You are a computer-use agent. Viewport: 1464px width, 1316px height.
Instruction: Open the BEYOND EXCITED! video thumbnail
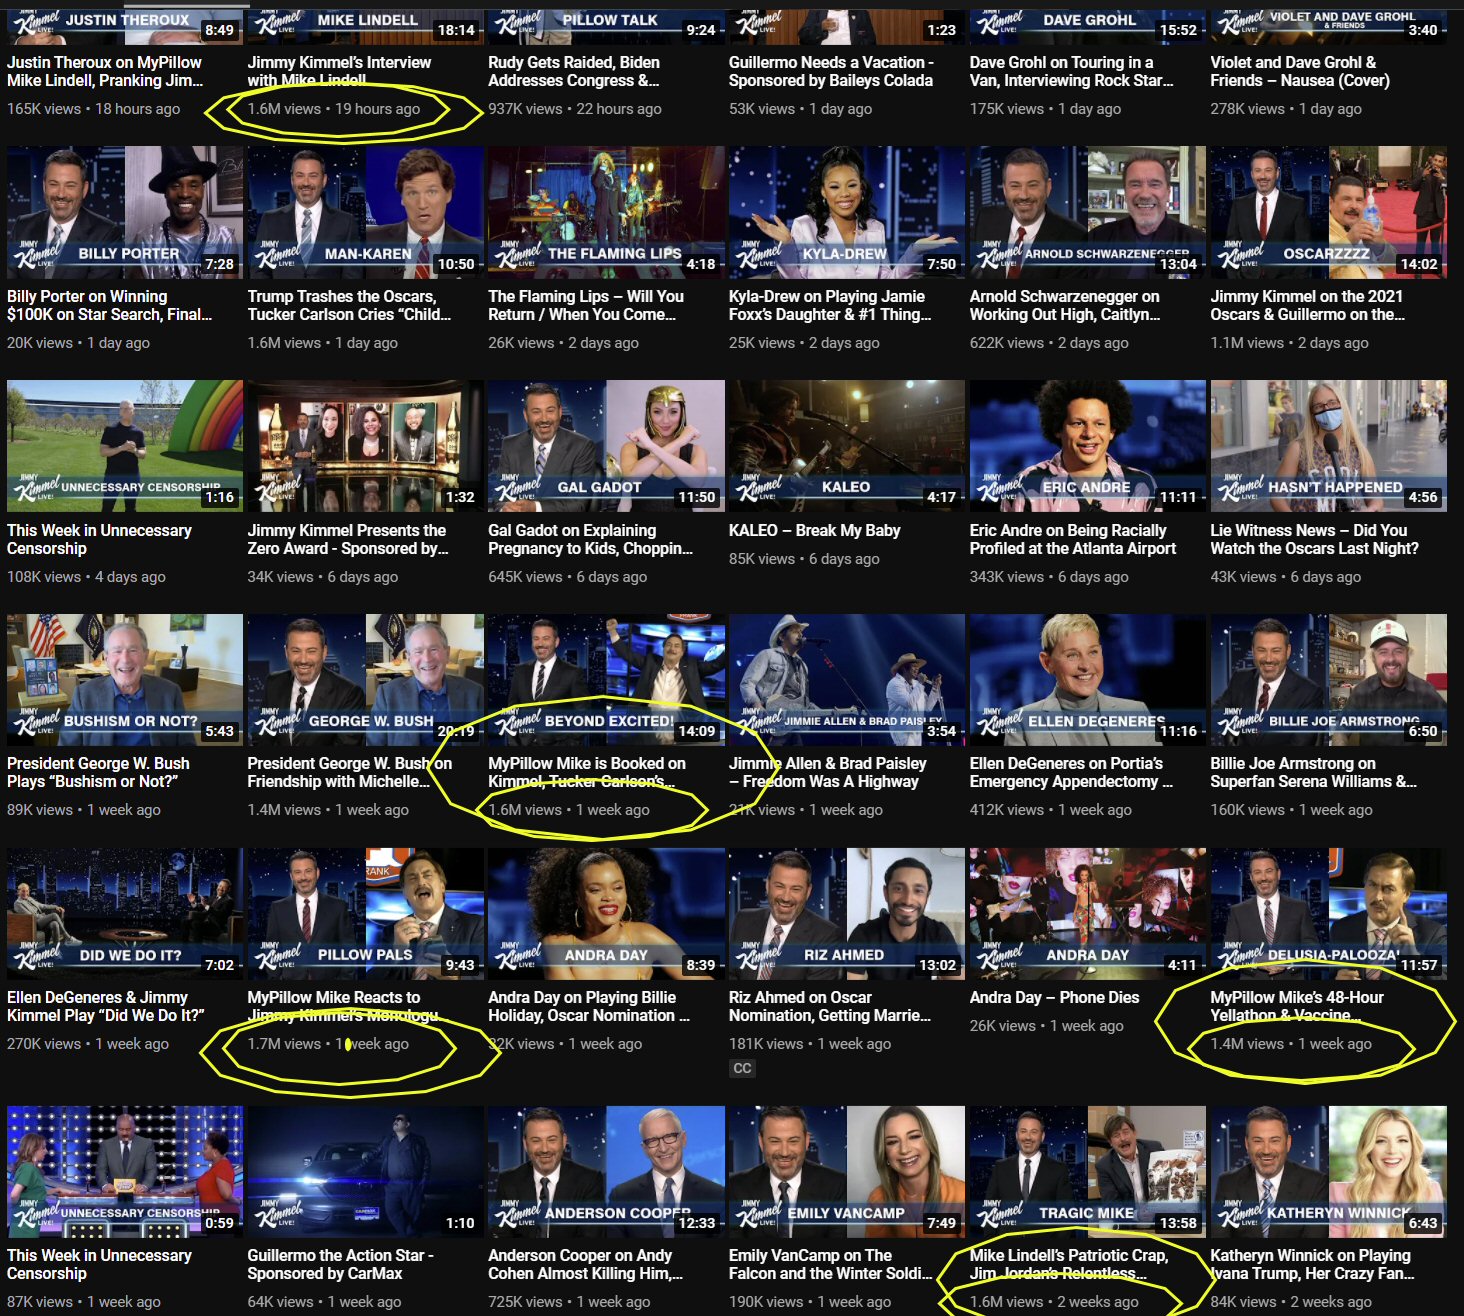(606, 680)
